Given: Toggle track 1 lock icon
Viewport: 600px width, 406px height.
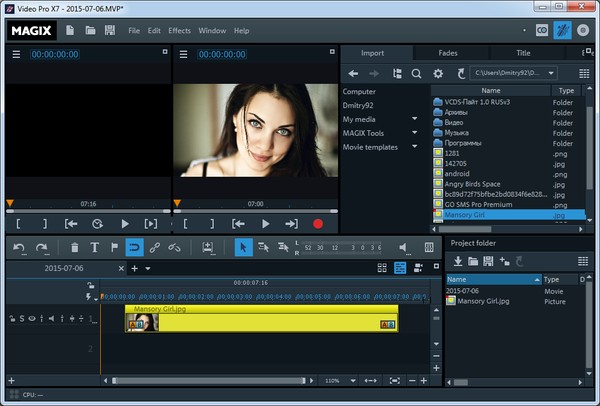Looking at the screenshot, I should pyautogui.click(x=12, y=318).
